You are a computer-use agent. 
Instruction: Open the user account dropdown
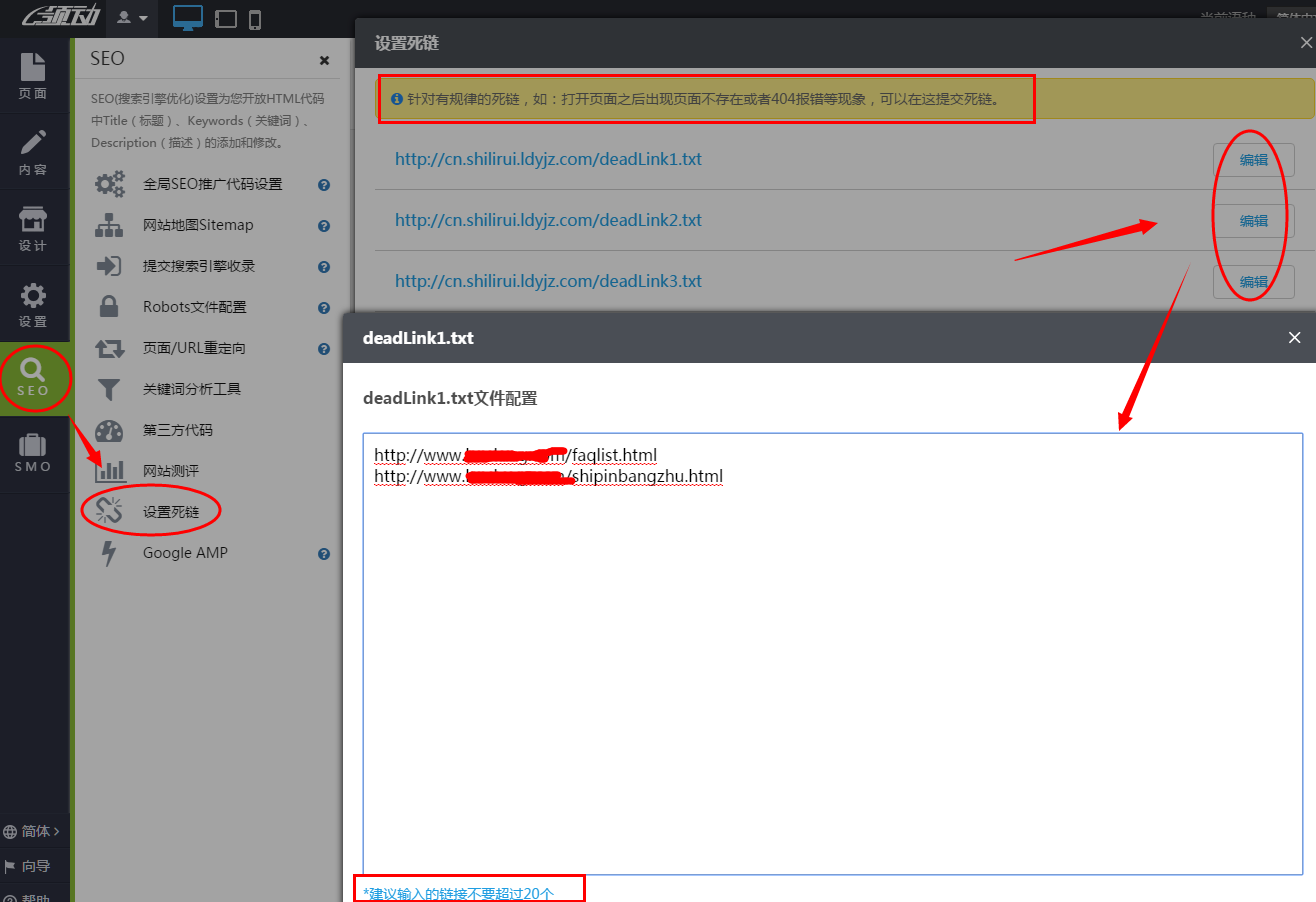click(132, 18)
